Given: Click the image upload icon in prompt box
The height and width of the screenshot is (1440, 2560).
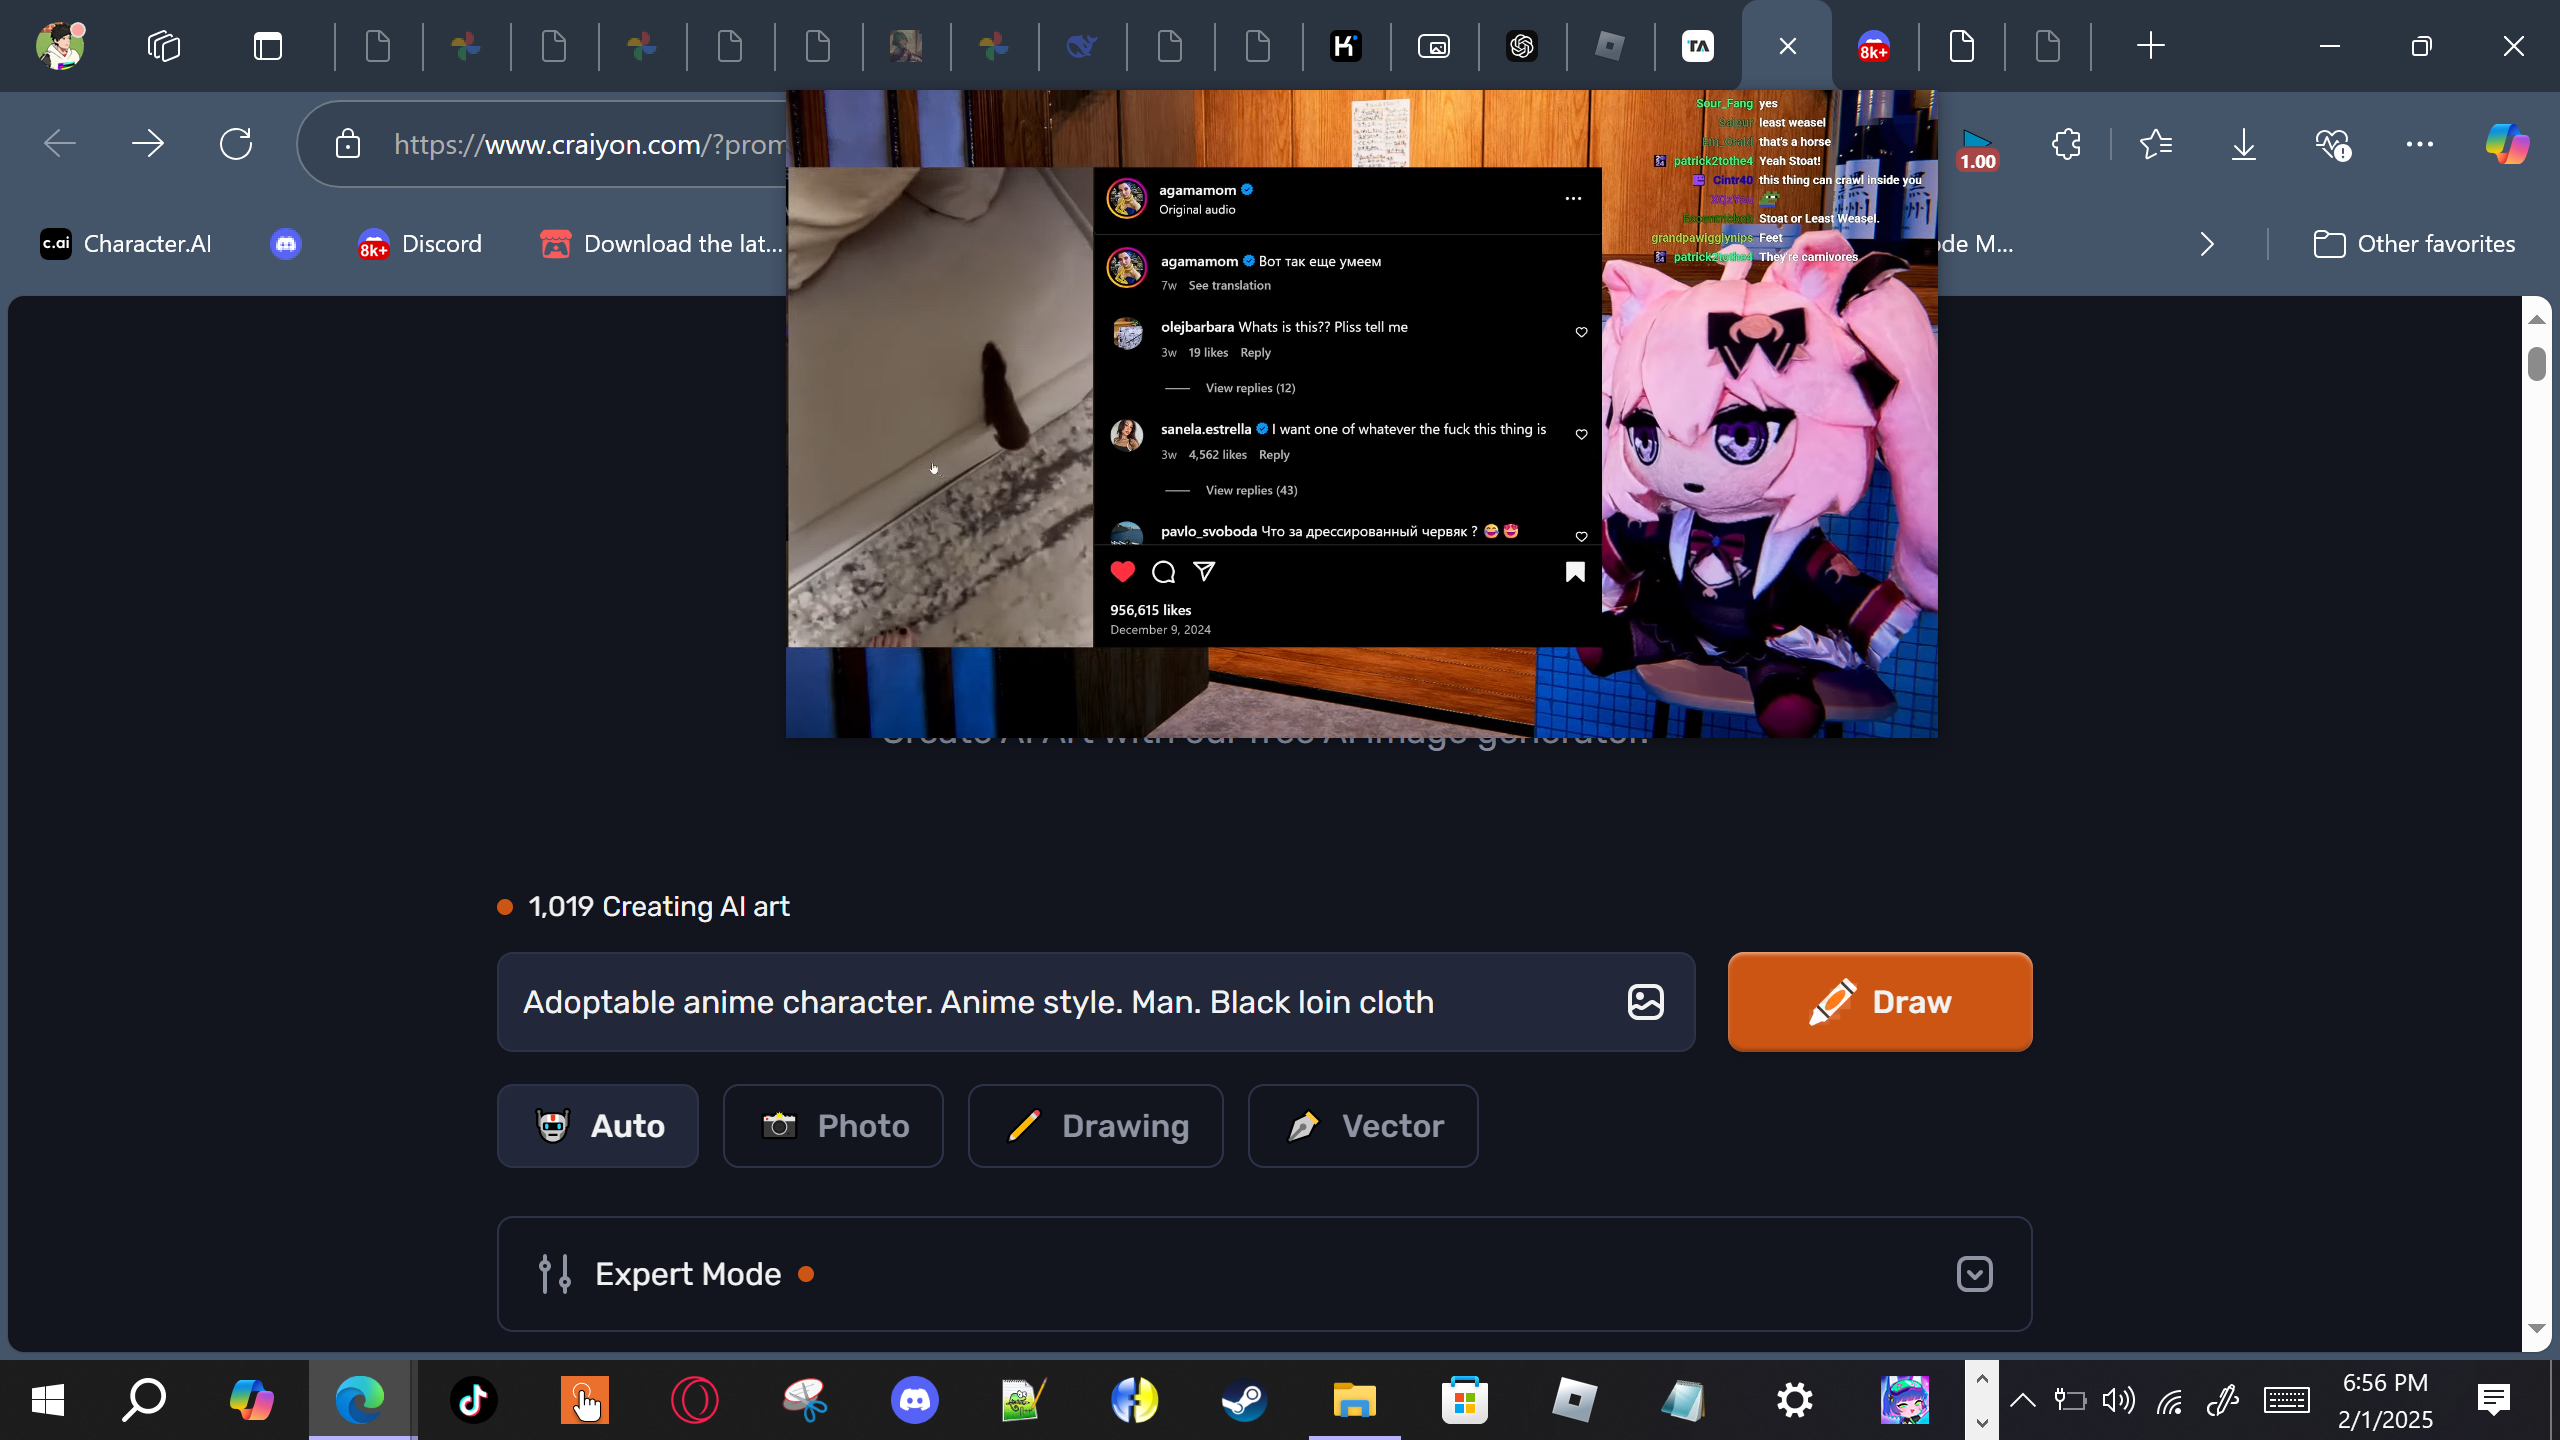Looking at the screenshot, I should [1645, 1002].
